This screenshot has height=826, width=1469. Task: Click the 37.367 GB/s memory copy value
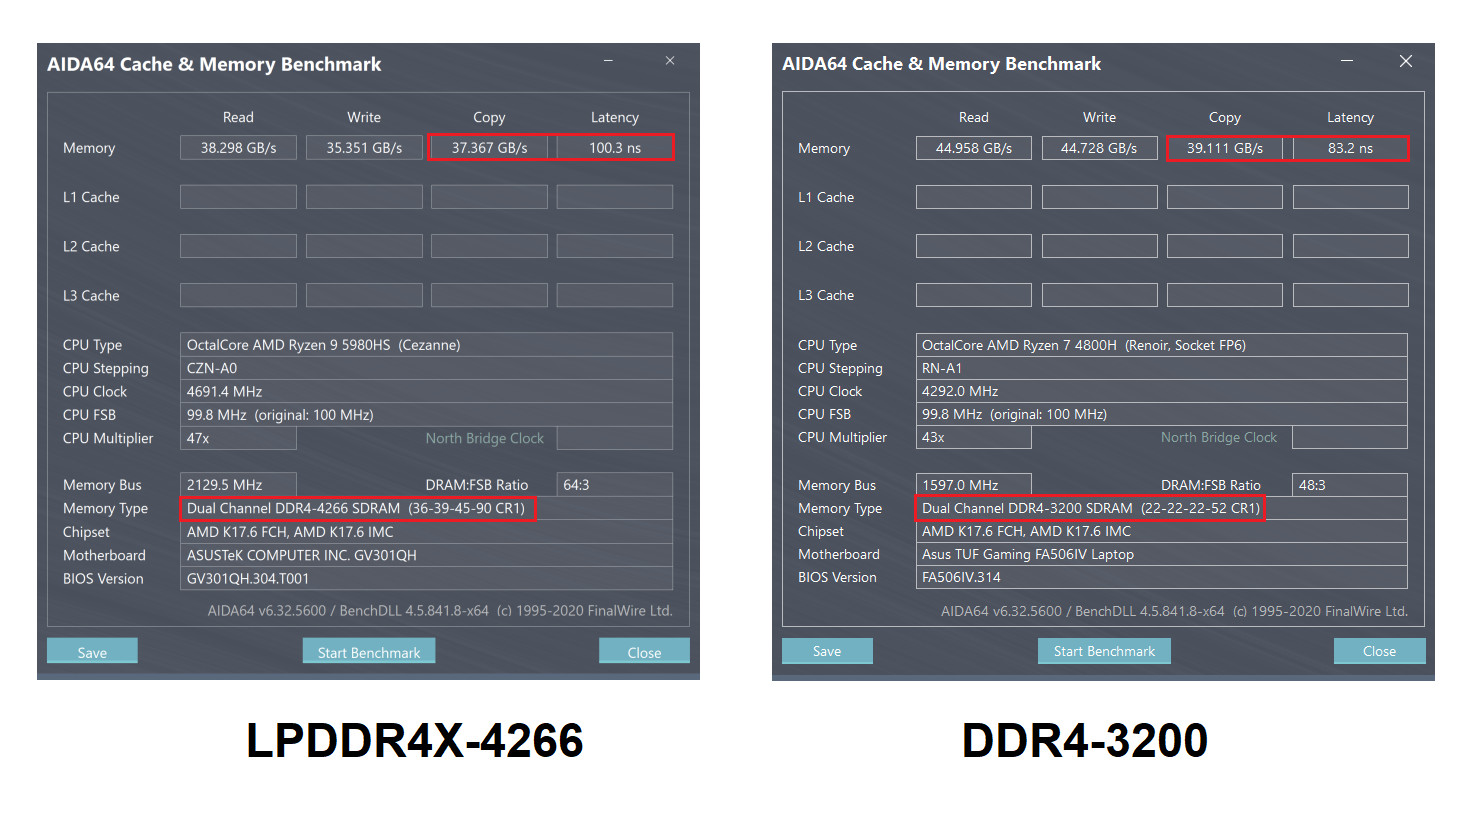(489, 148)
